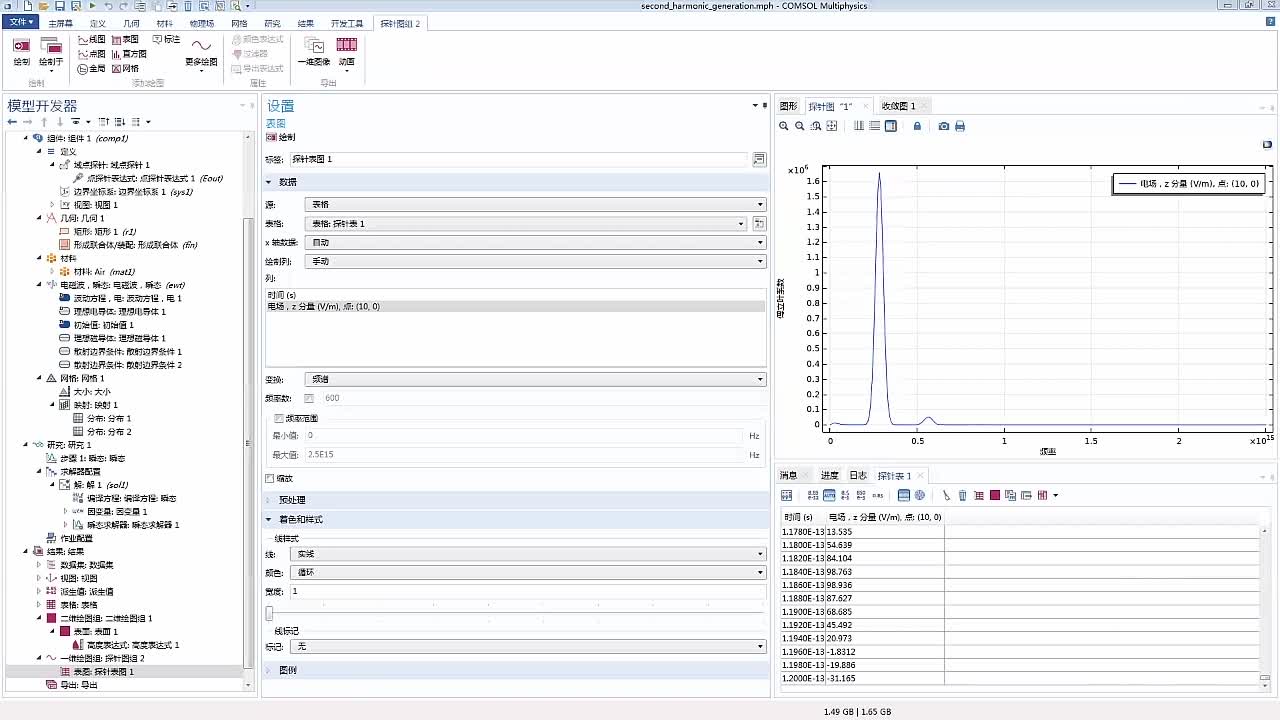Viewport: 1280px width, 720px height.
Task: Take a snapshot with the camera icon
Action: [x=944, y=126]
